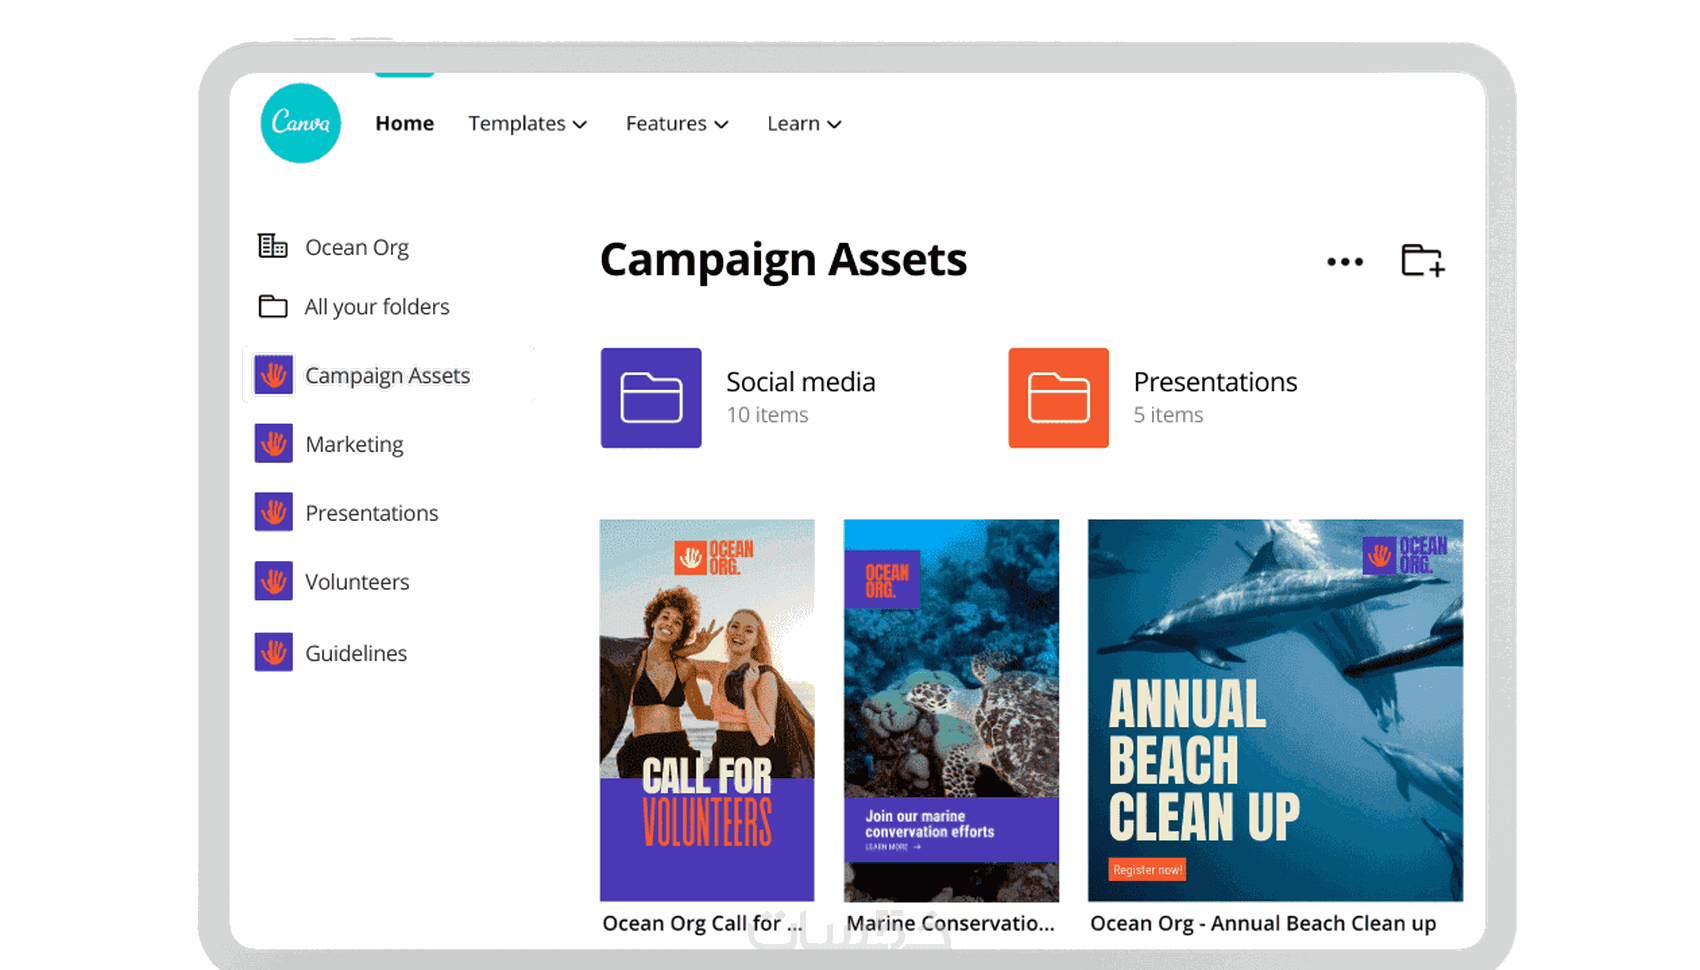The width and height of the screenshot is (1700, 970).
Task: Click the '5 items' count text
Action: point(1168,415)
